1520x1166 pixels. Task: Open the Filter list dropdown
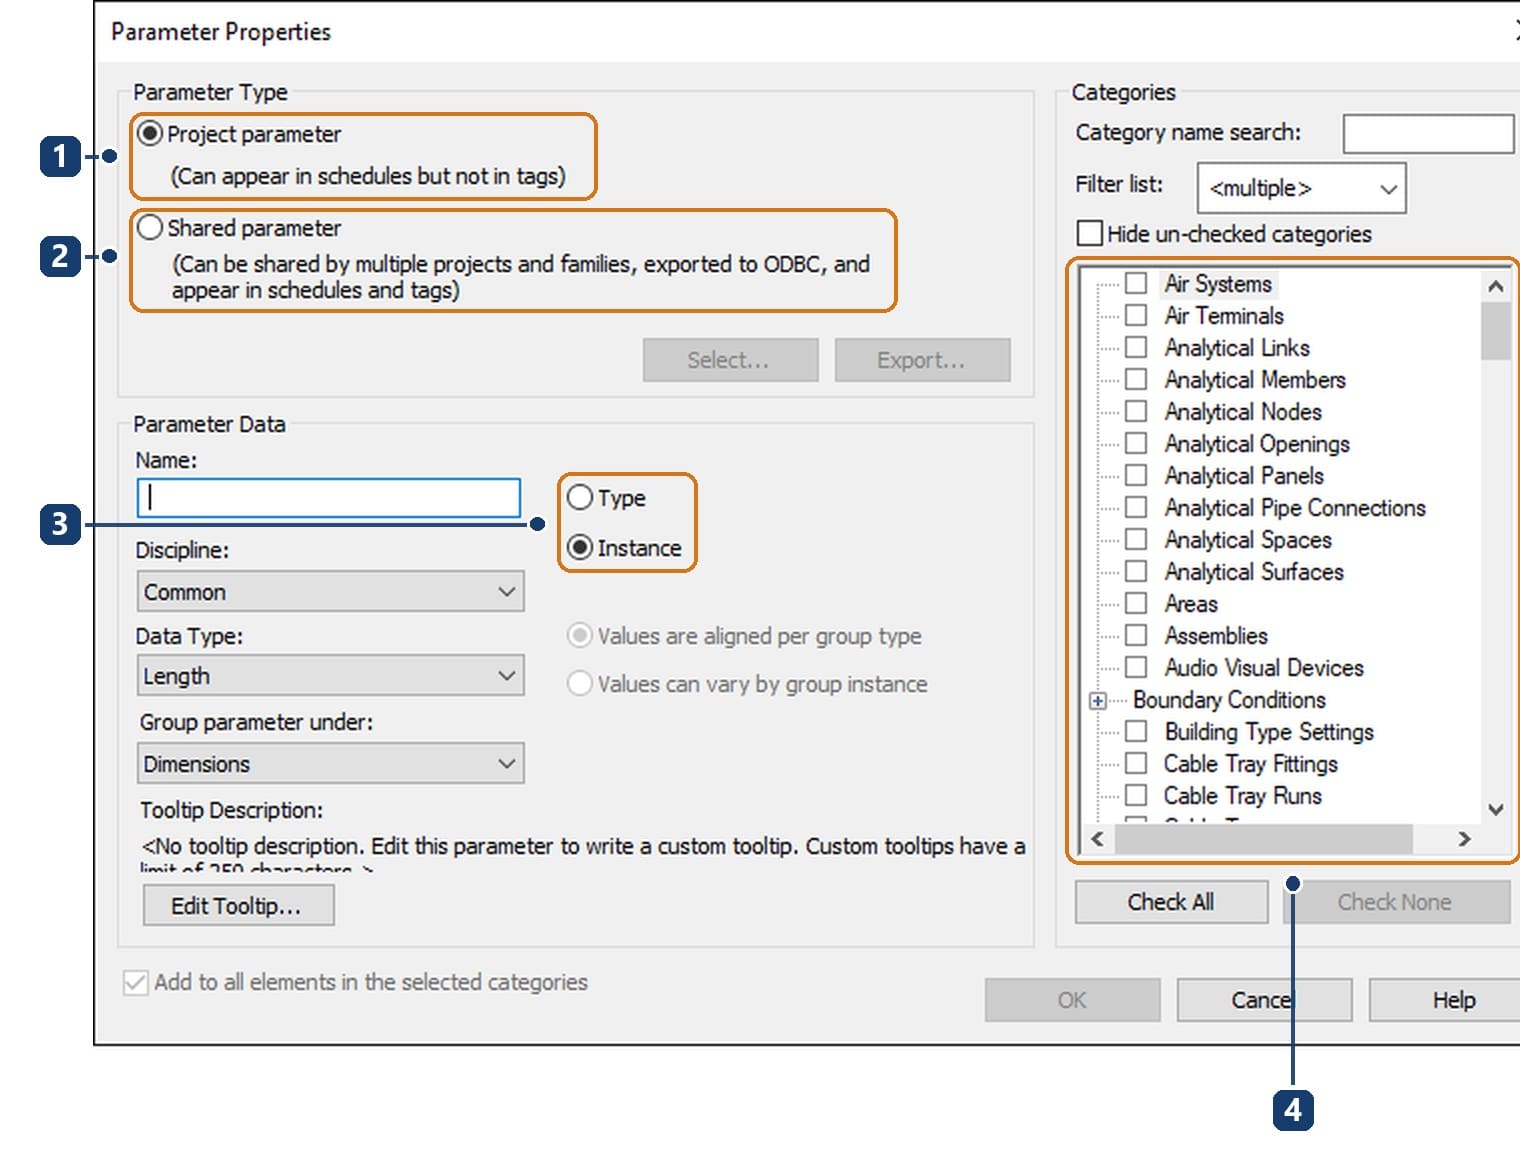(x=1301, y=188)
